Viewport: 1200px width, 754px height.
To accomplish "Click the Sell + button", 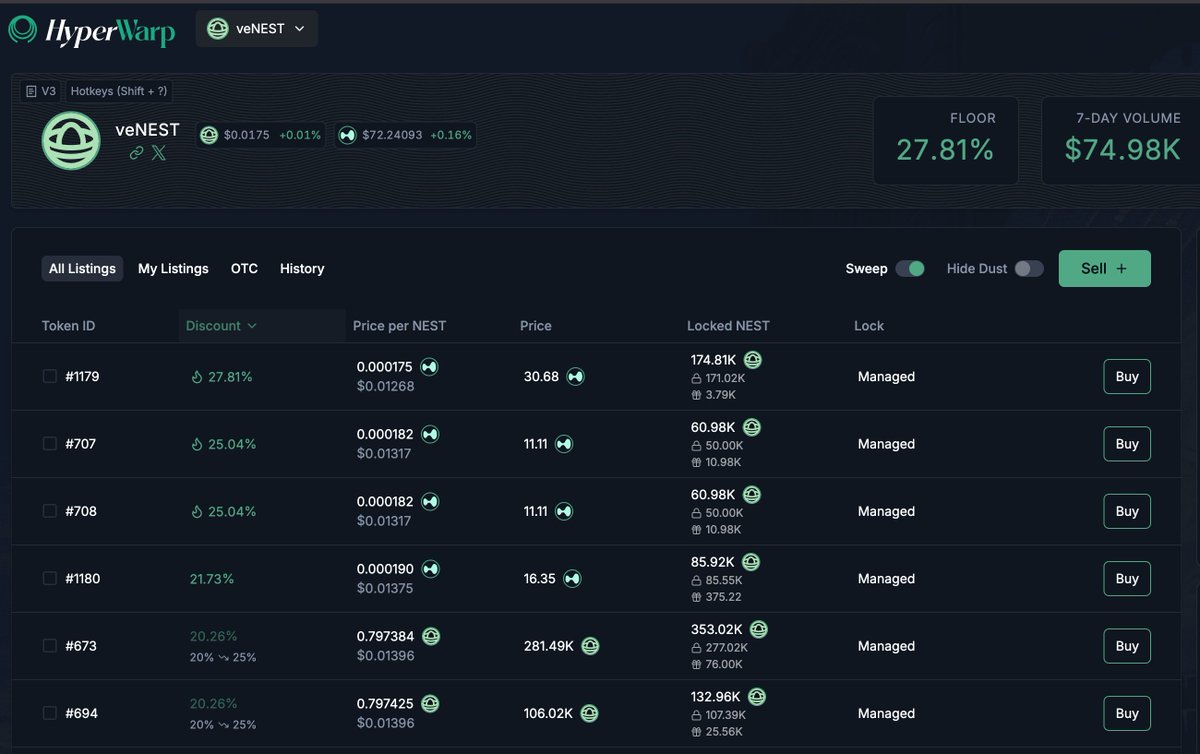I will click(x=1104, y=268).
